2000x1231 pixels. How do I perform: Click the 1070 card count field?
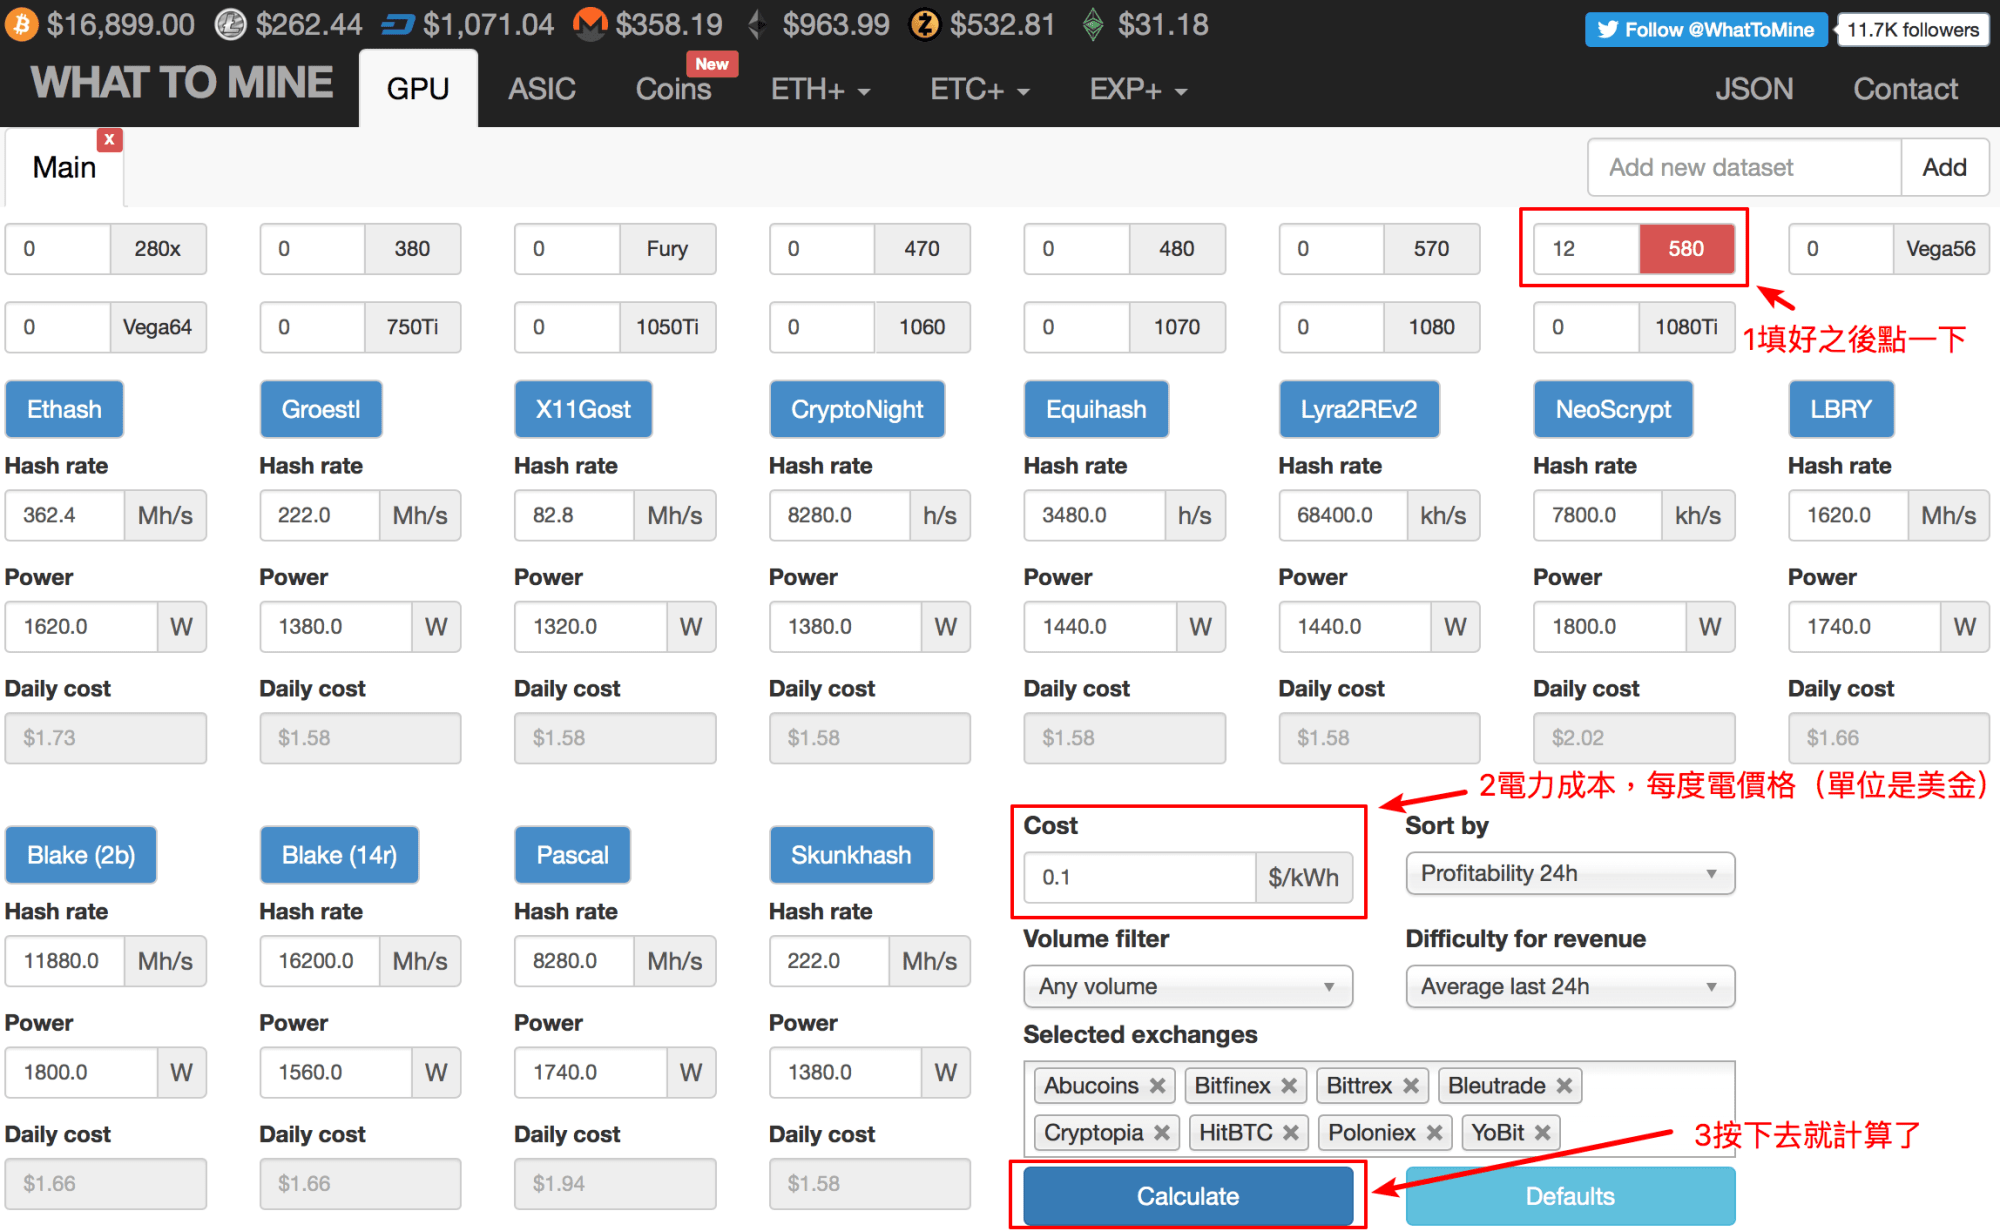pyautogui.click(x=1077, y=326)
